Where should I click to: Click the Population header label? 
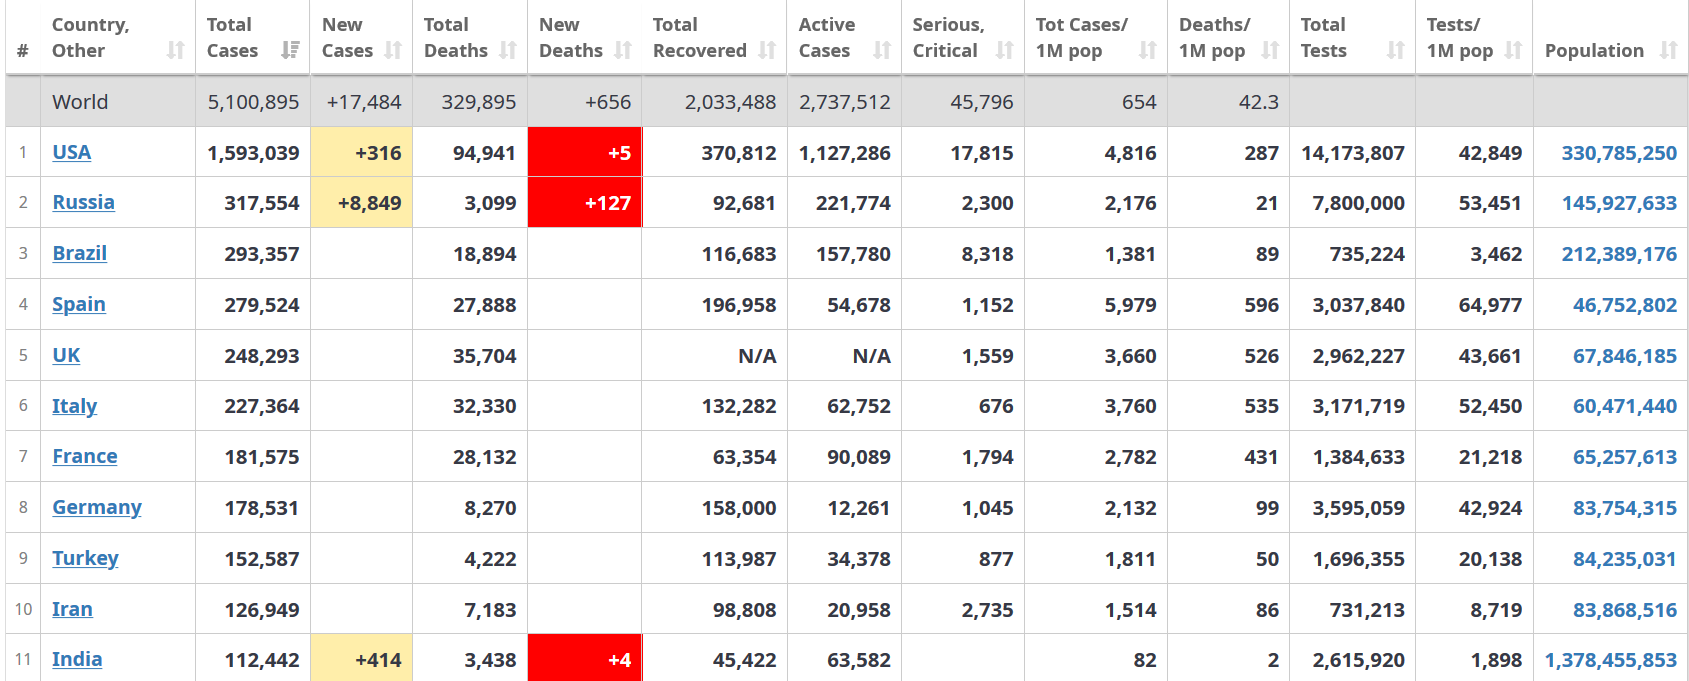tap(1594, 50)
